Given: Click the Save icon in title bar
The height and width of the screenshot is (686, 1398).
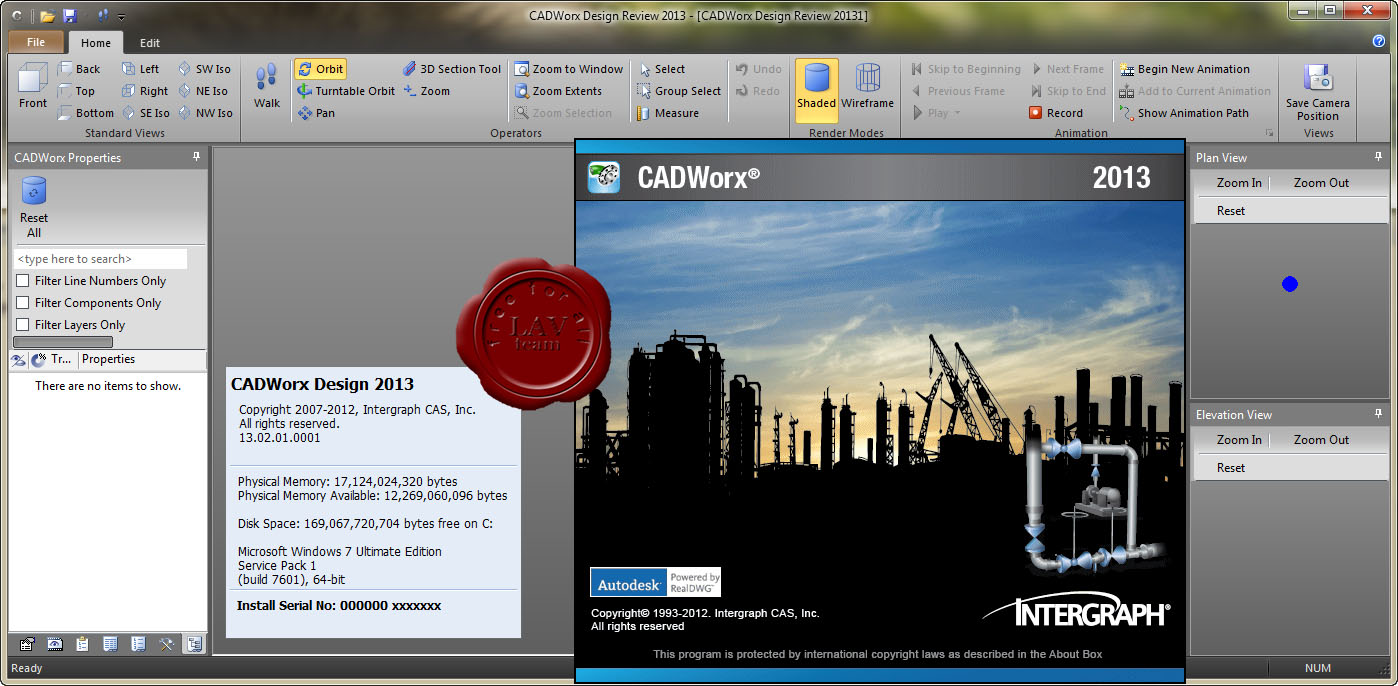Looking at the screenshot, I should [x=70, y=16].
